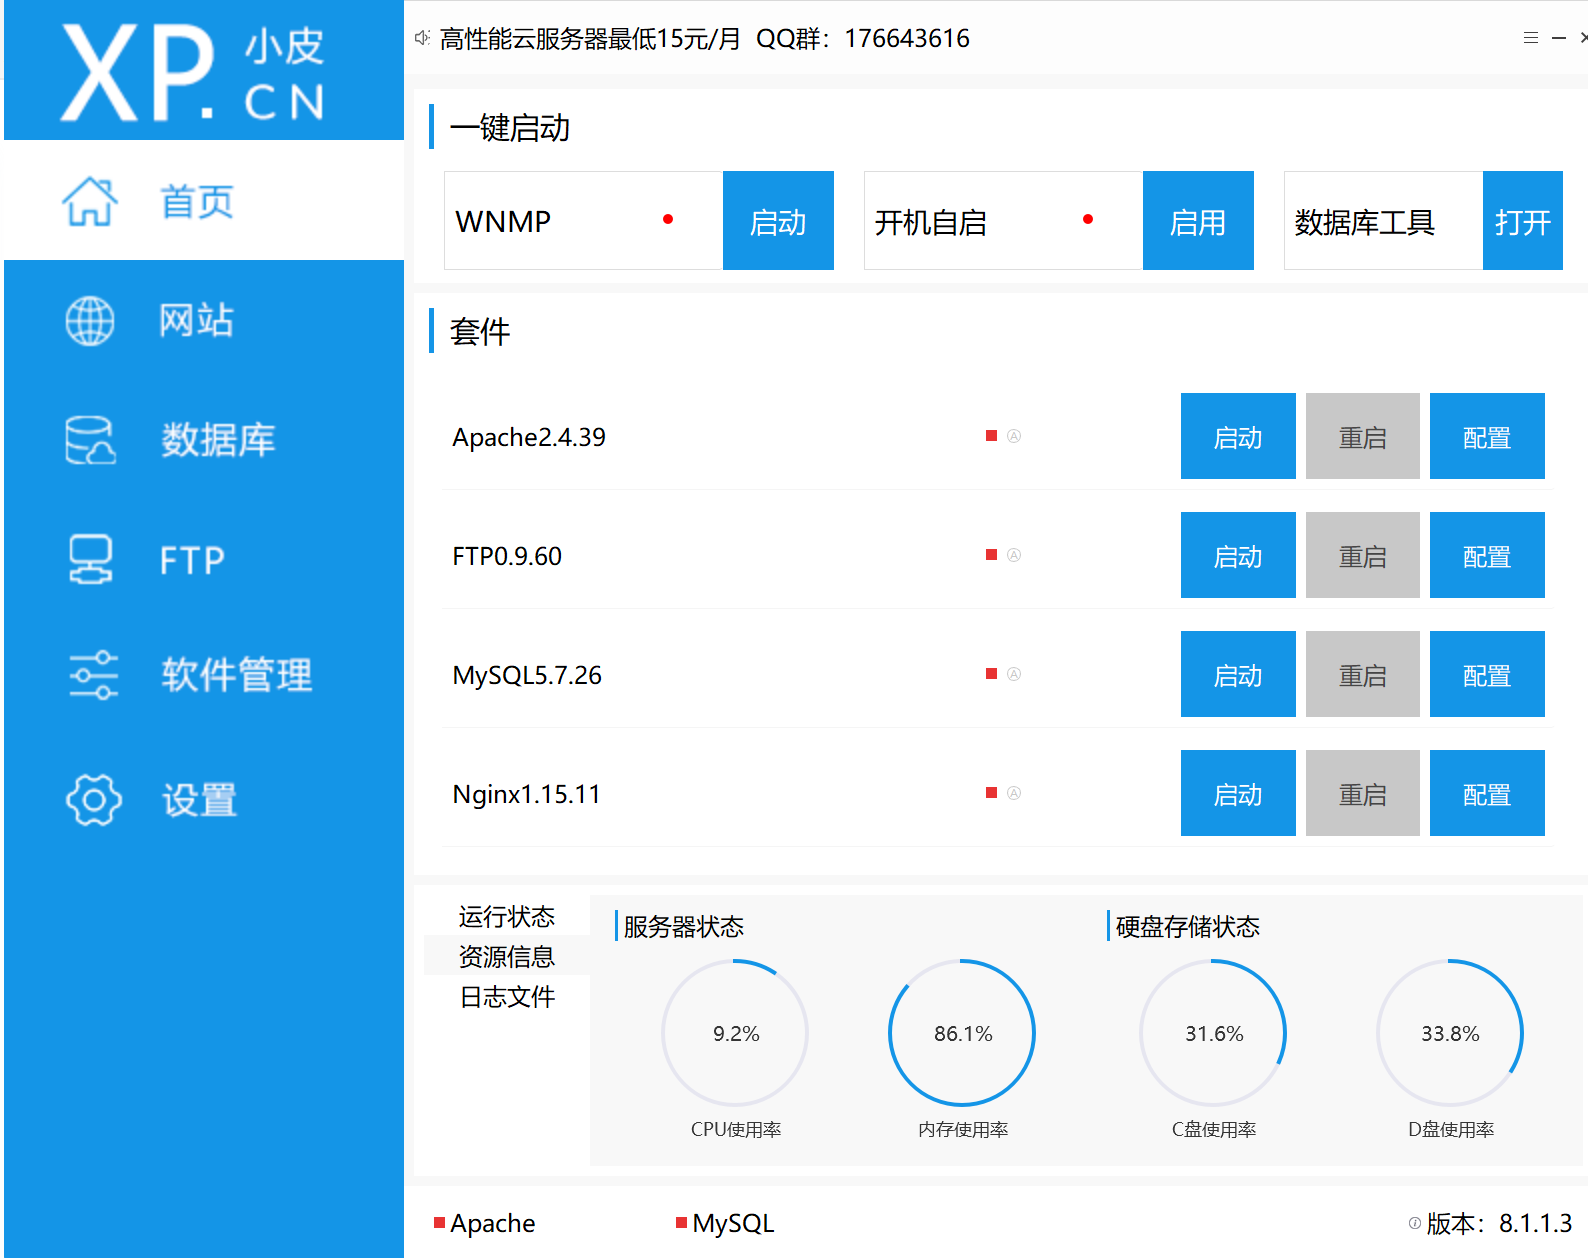Image resolution: width=1588 pixels, height=1258 pixels.
Task: Click the FTP0.9.60 red stopped indicator
Action: (x=991, y=555)
